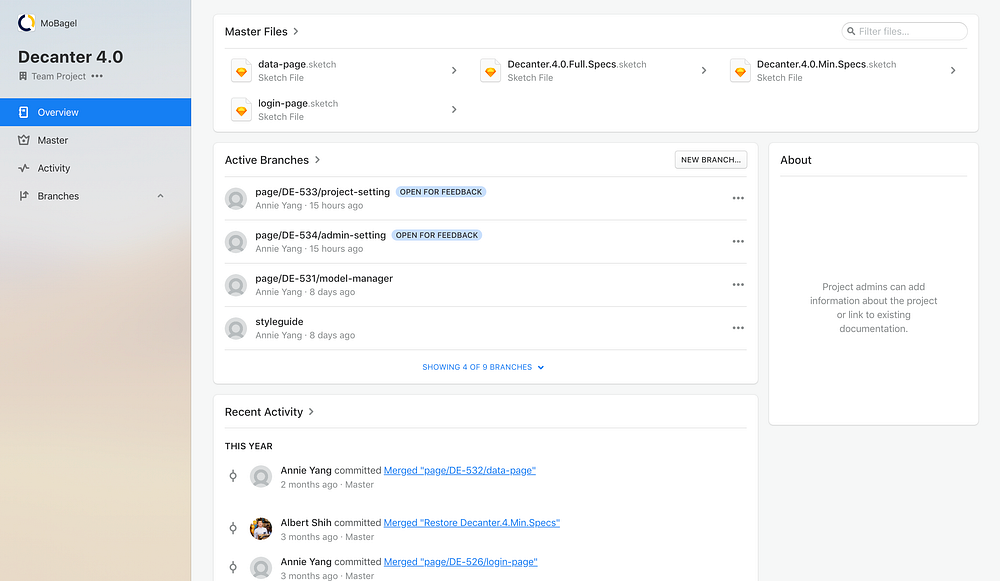Open Decanter.4.0.Full.Specs.sketch chevron arrow
The width and height of the screenshot is (1000, 581).
(703, 71)
